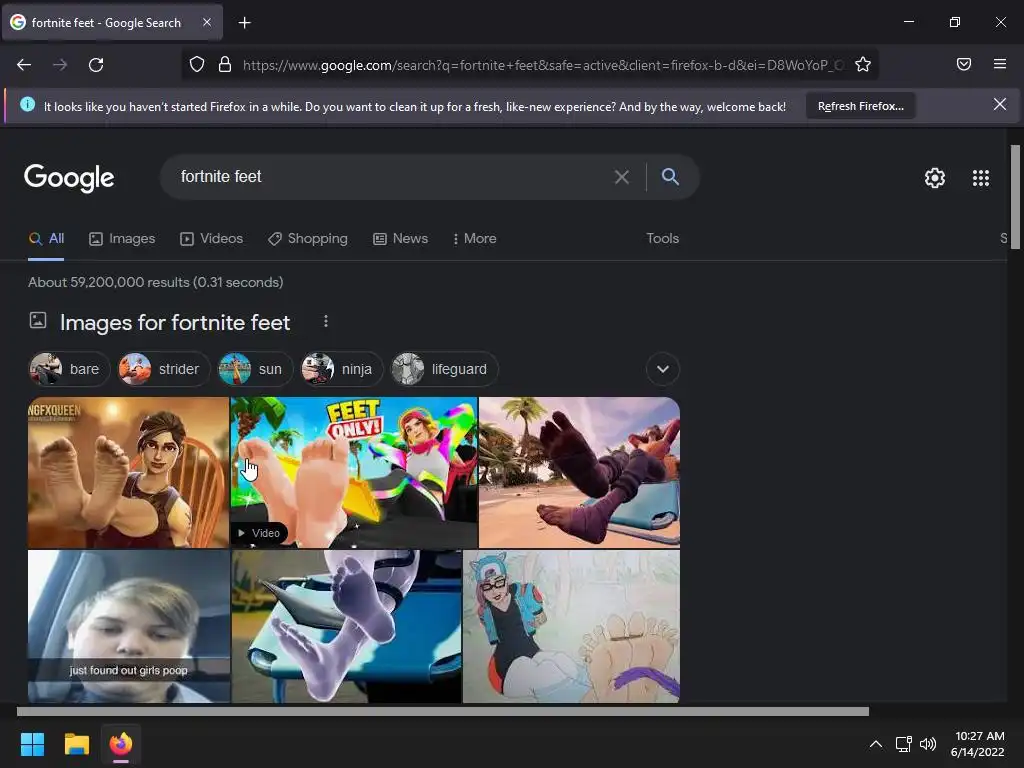Image resolution: width=1024 pixels, height=768 pixels.
Task: Select the sun filter chip
Action: click(x=254, y=369)
